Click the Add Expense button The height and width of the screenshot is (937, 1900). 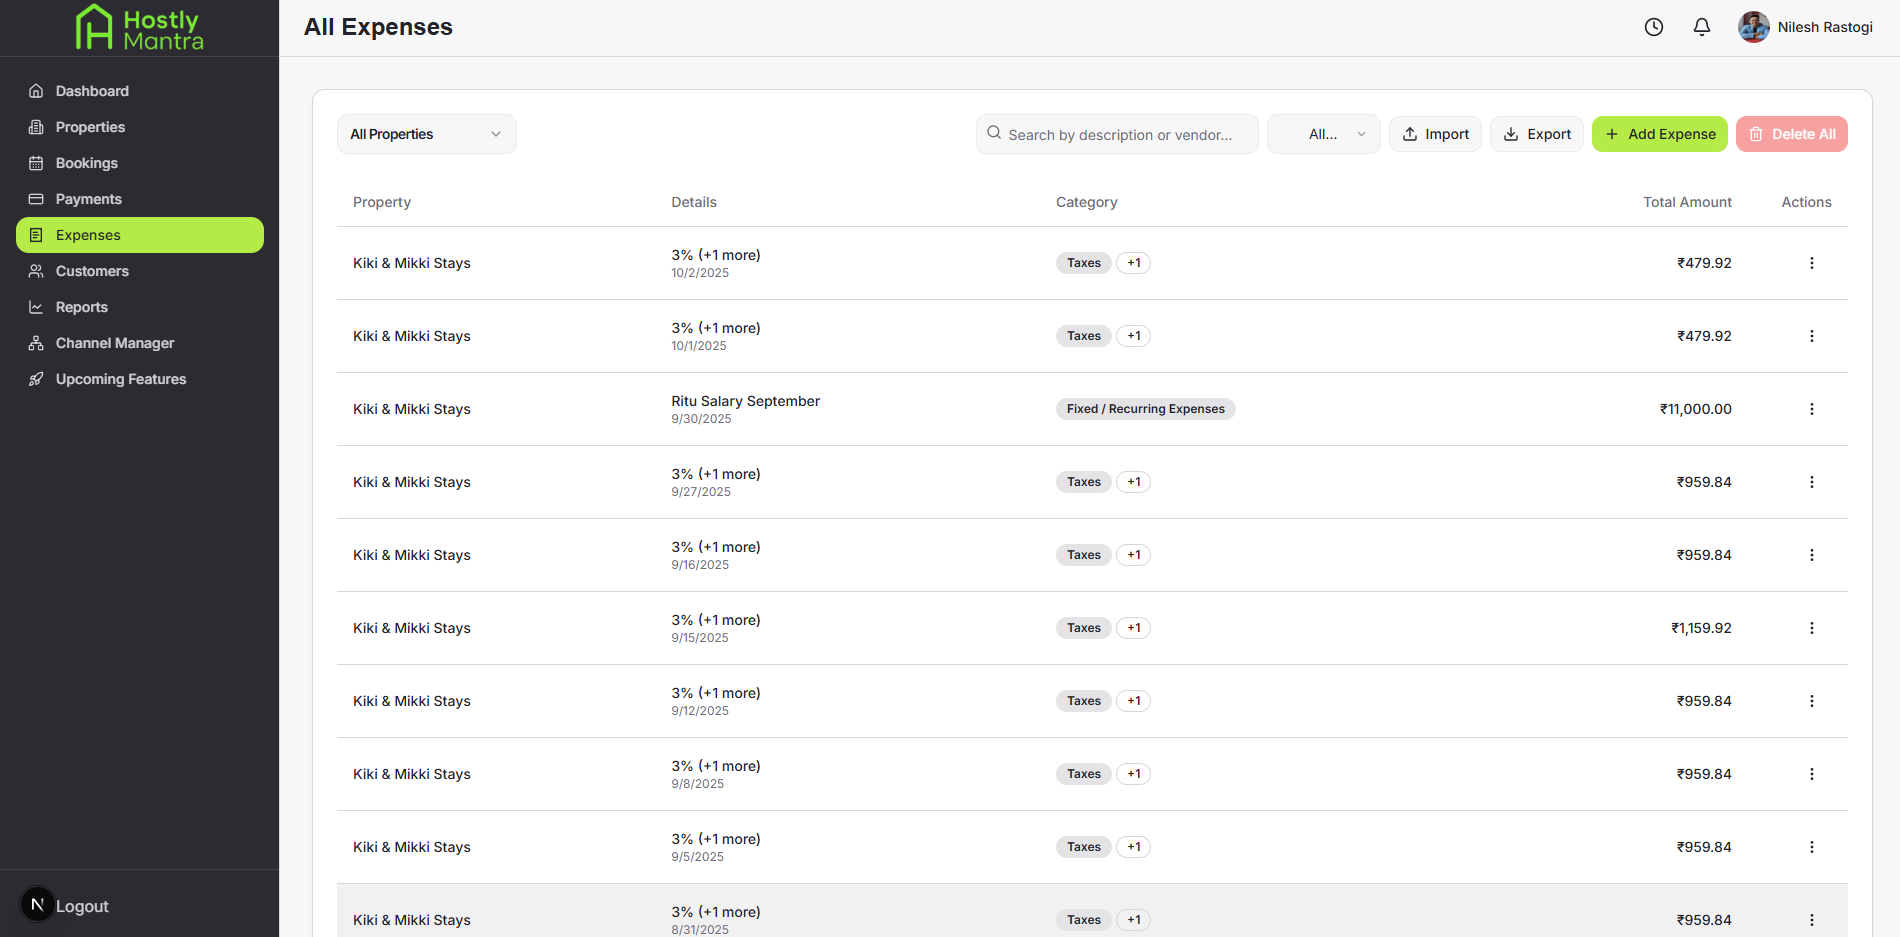click(1659, 133)
